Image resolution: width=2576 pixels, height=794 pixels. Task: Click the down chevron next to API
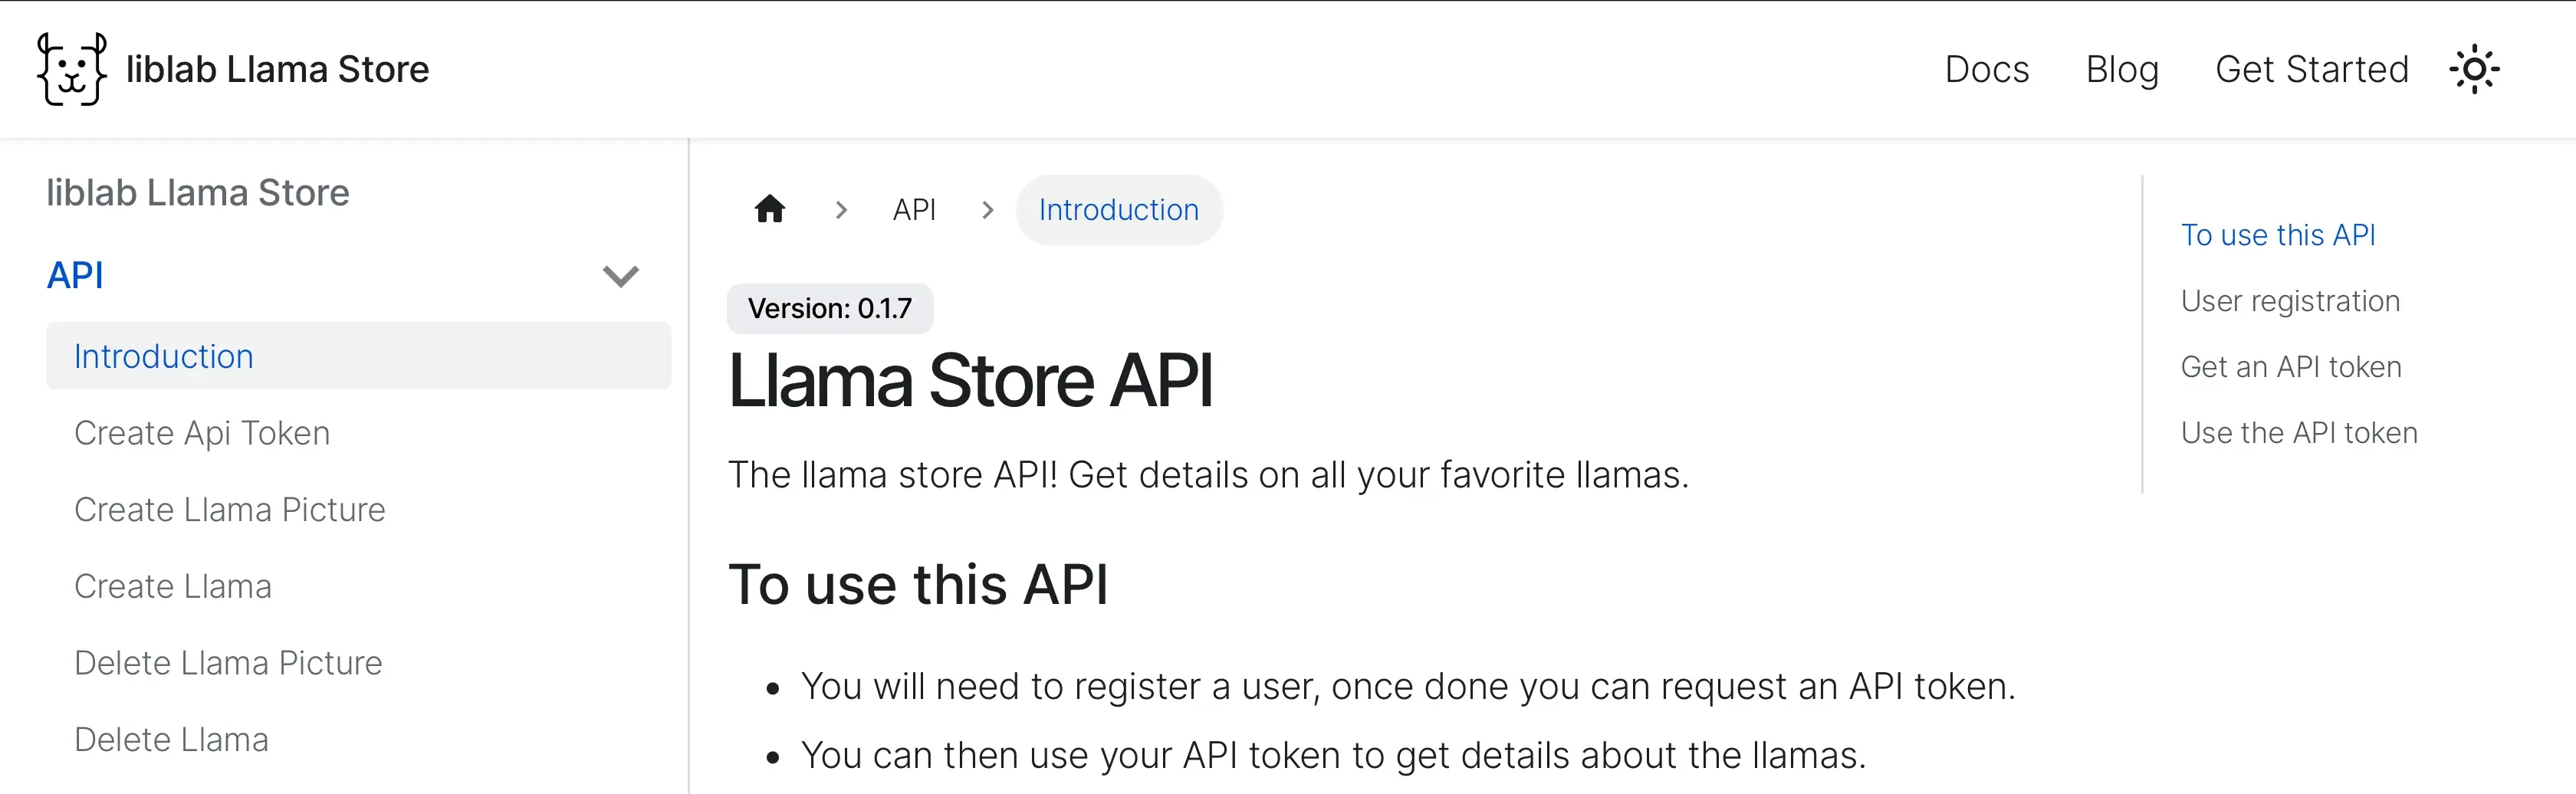point(620,276)
